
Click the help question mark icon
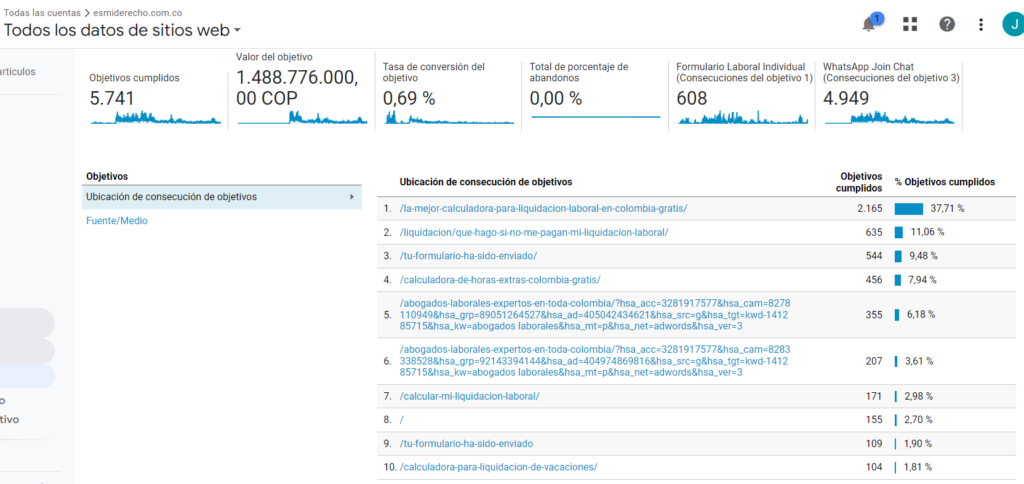[946, 24]
